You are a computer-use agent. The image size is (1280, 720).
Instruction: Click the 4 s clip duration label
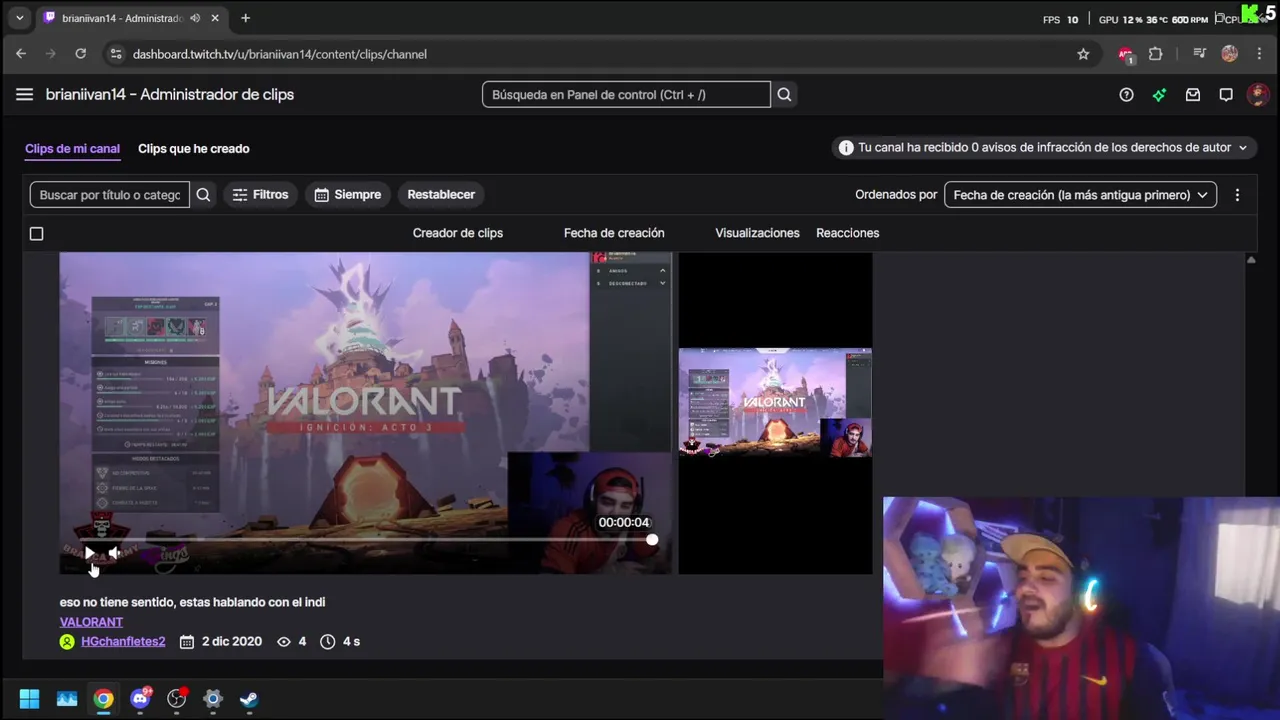351,642
